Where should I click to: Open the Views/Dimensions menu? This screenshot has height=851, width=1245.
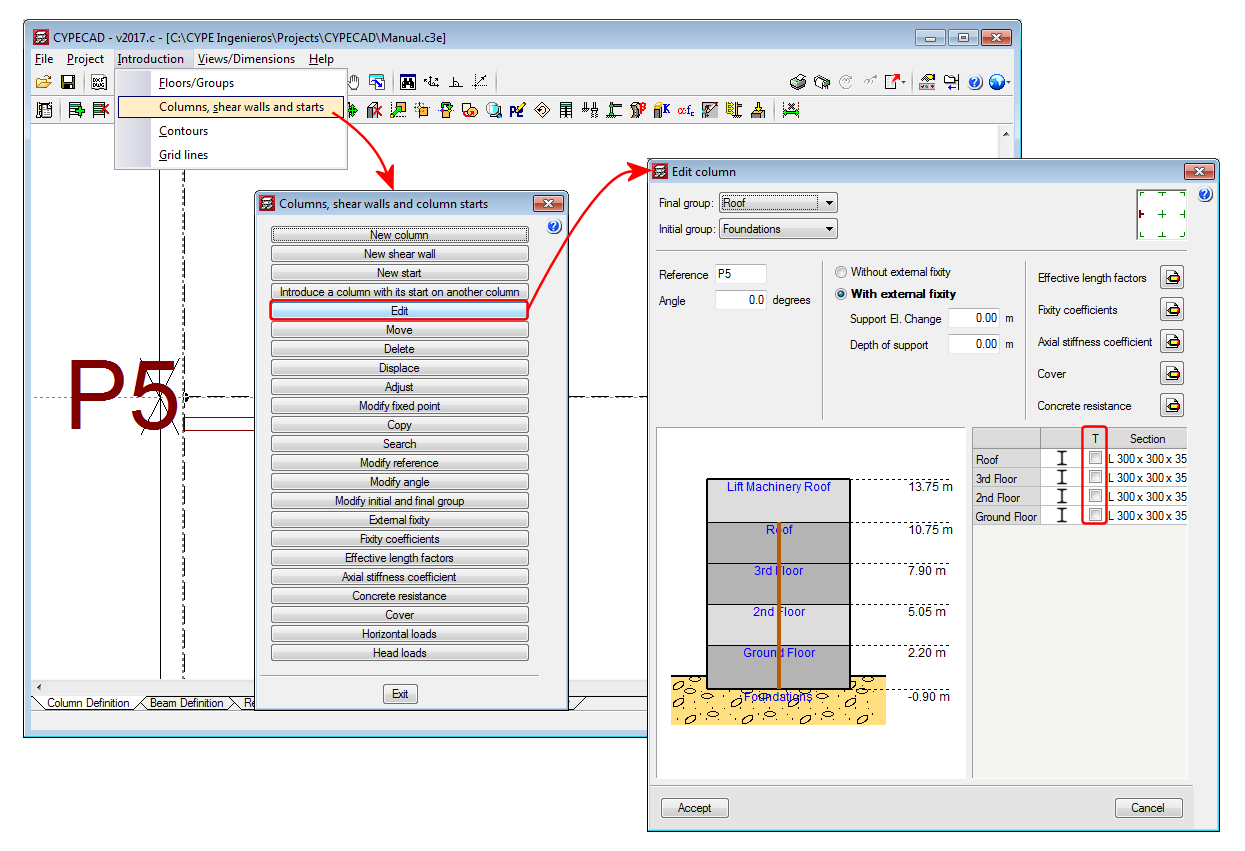point(246,59)
